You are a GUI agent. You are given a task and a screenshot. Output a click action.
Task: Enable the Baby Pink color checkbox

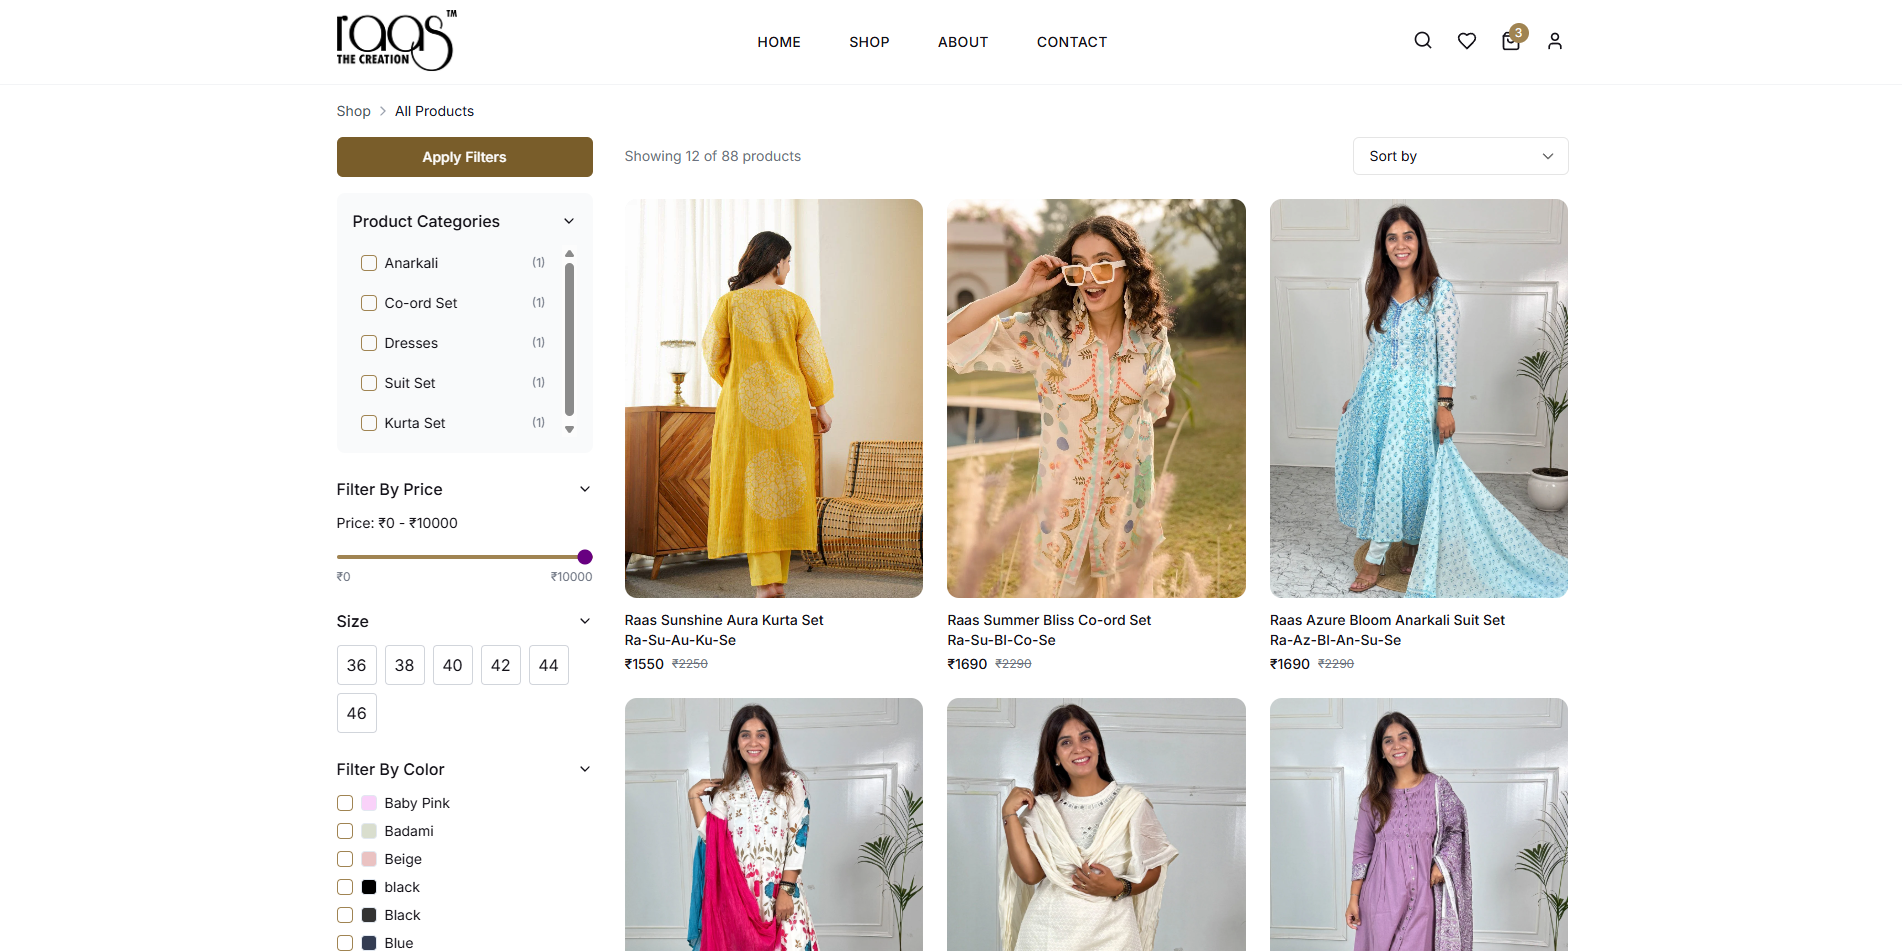[345, 803]
